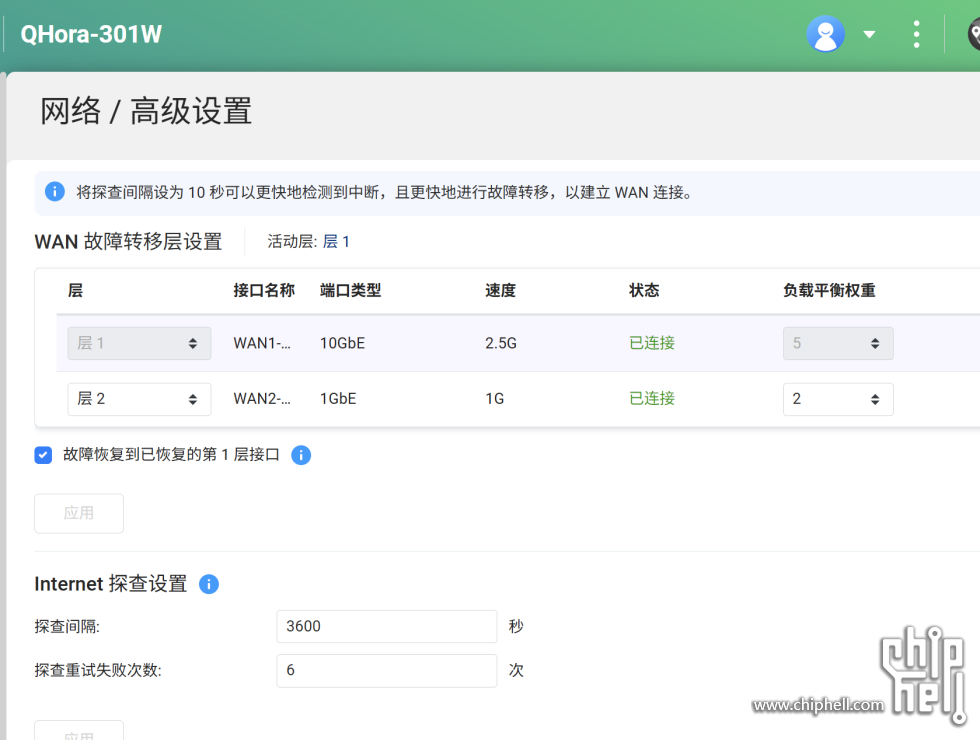The image size is (980, 740).
Task: Click 已连接 status in the WAN1 row
Action: point(652,343)
